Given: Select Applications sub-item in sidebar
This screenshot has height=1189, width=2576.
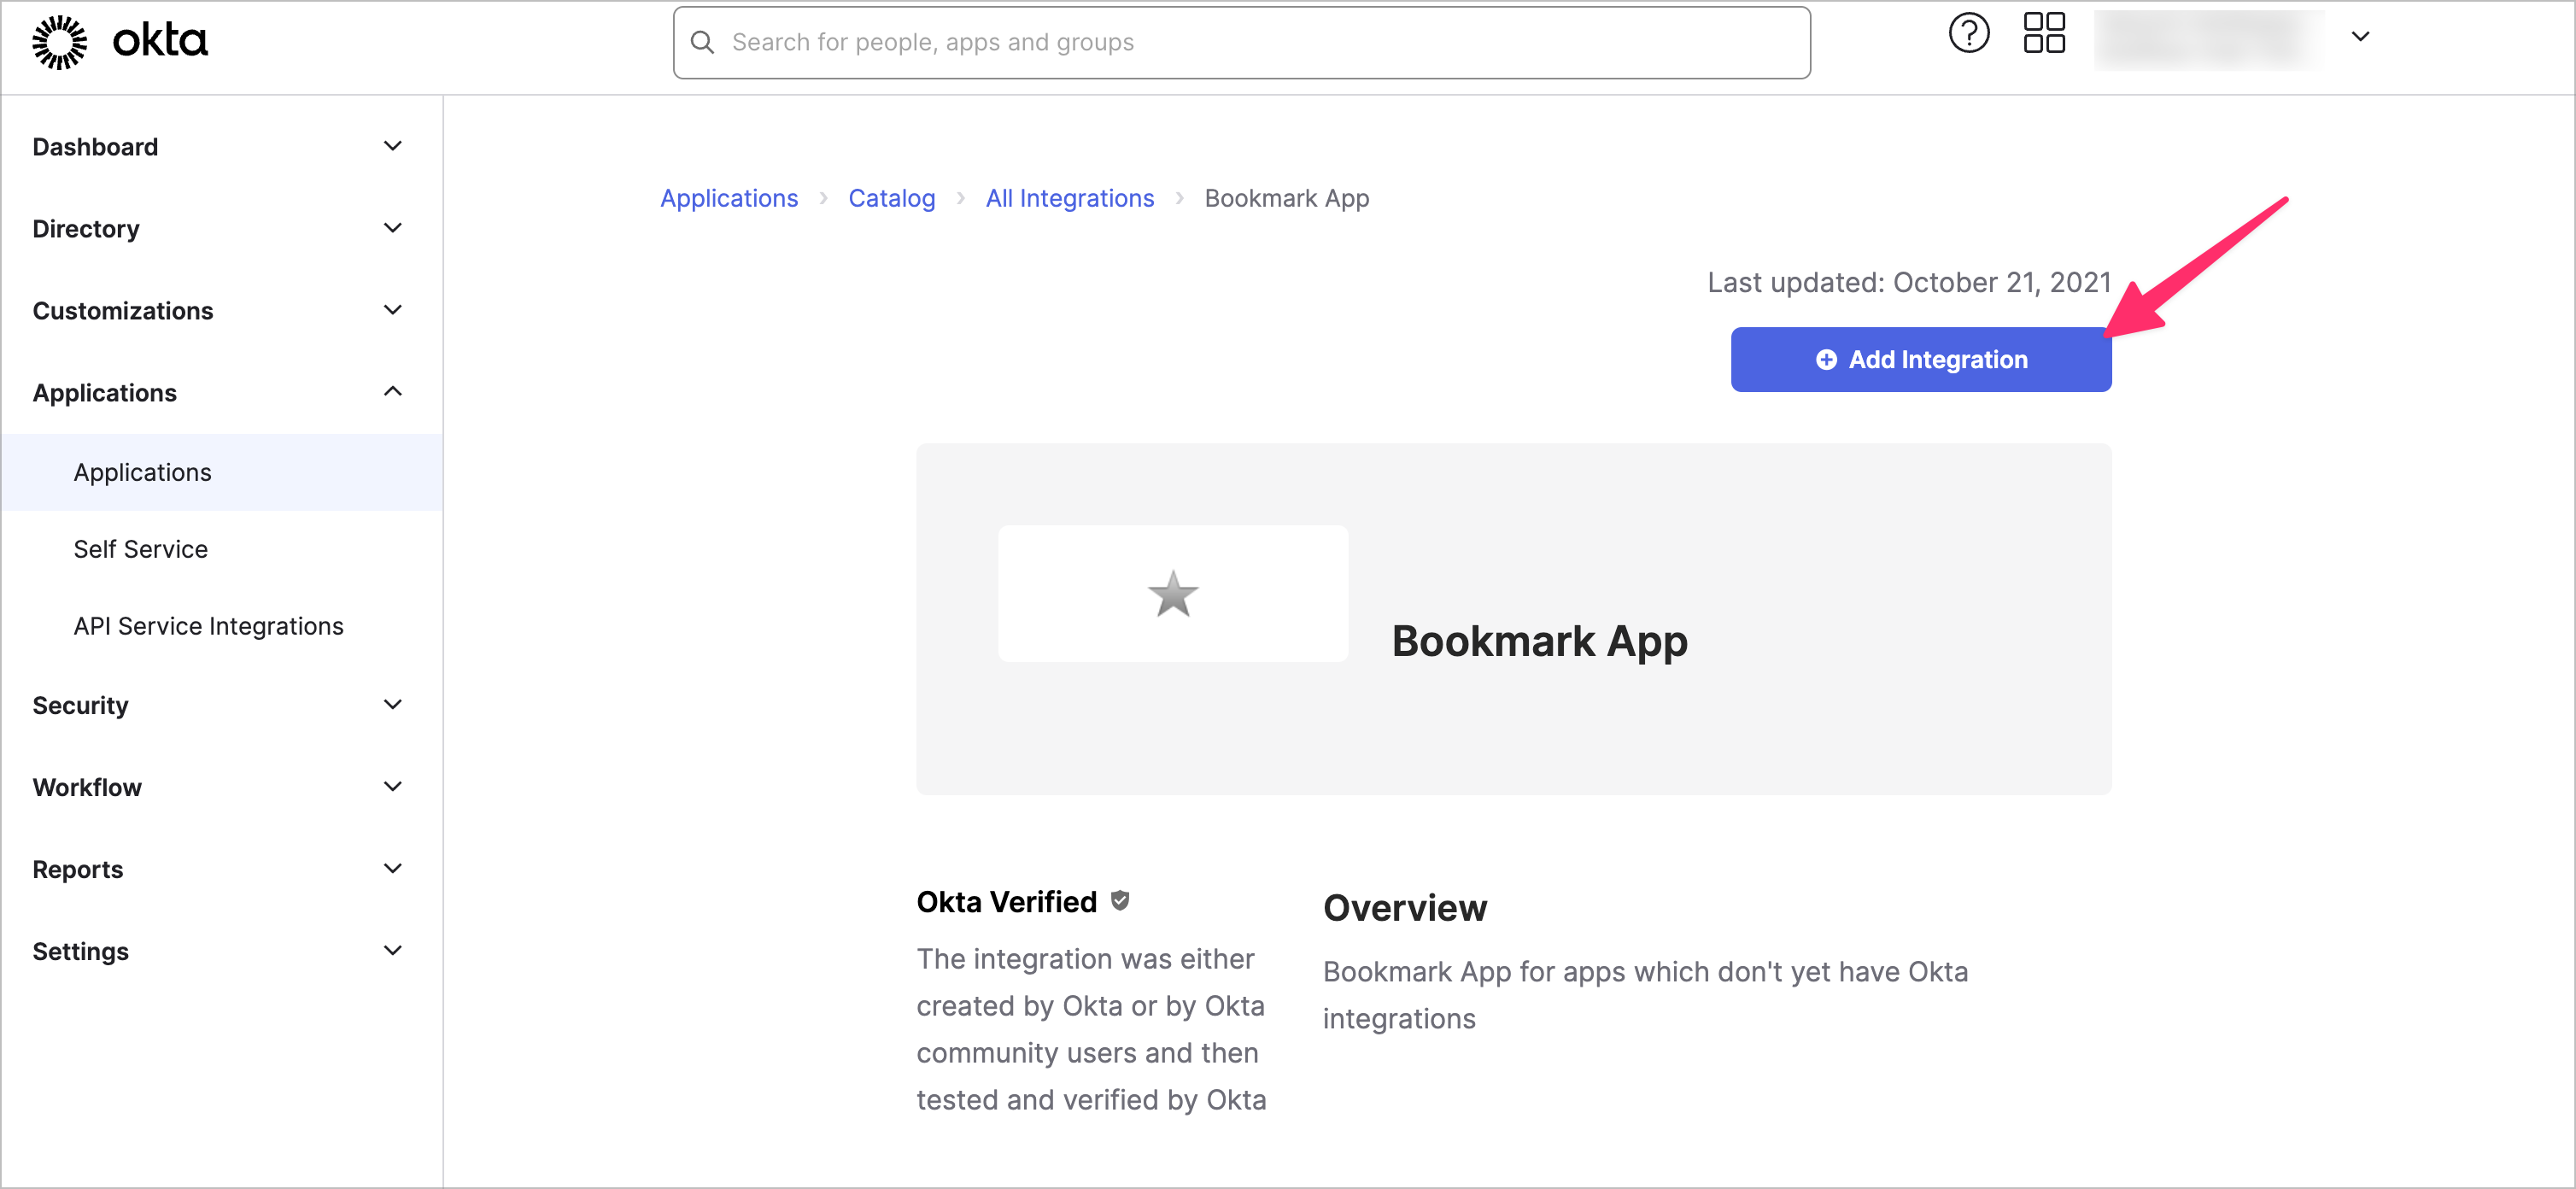Looking at the screenshot, I should [222, 472].
